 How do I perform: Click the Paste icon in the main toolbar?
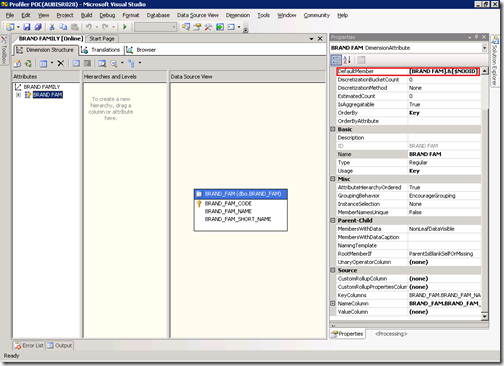(x=75, y=27)
